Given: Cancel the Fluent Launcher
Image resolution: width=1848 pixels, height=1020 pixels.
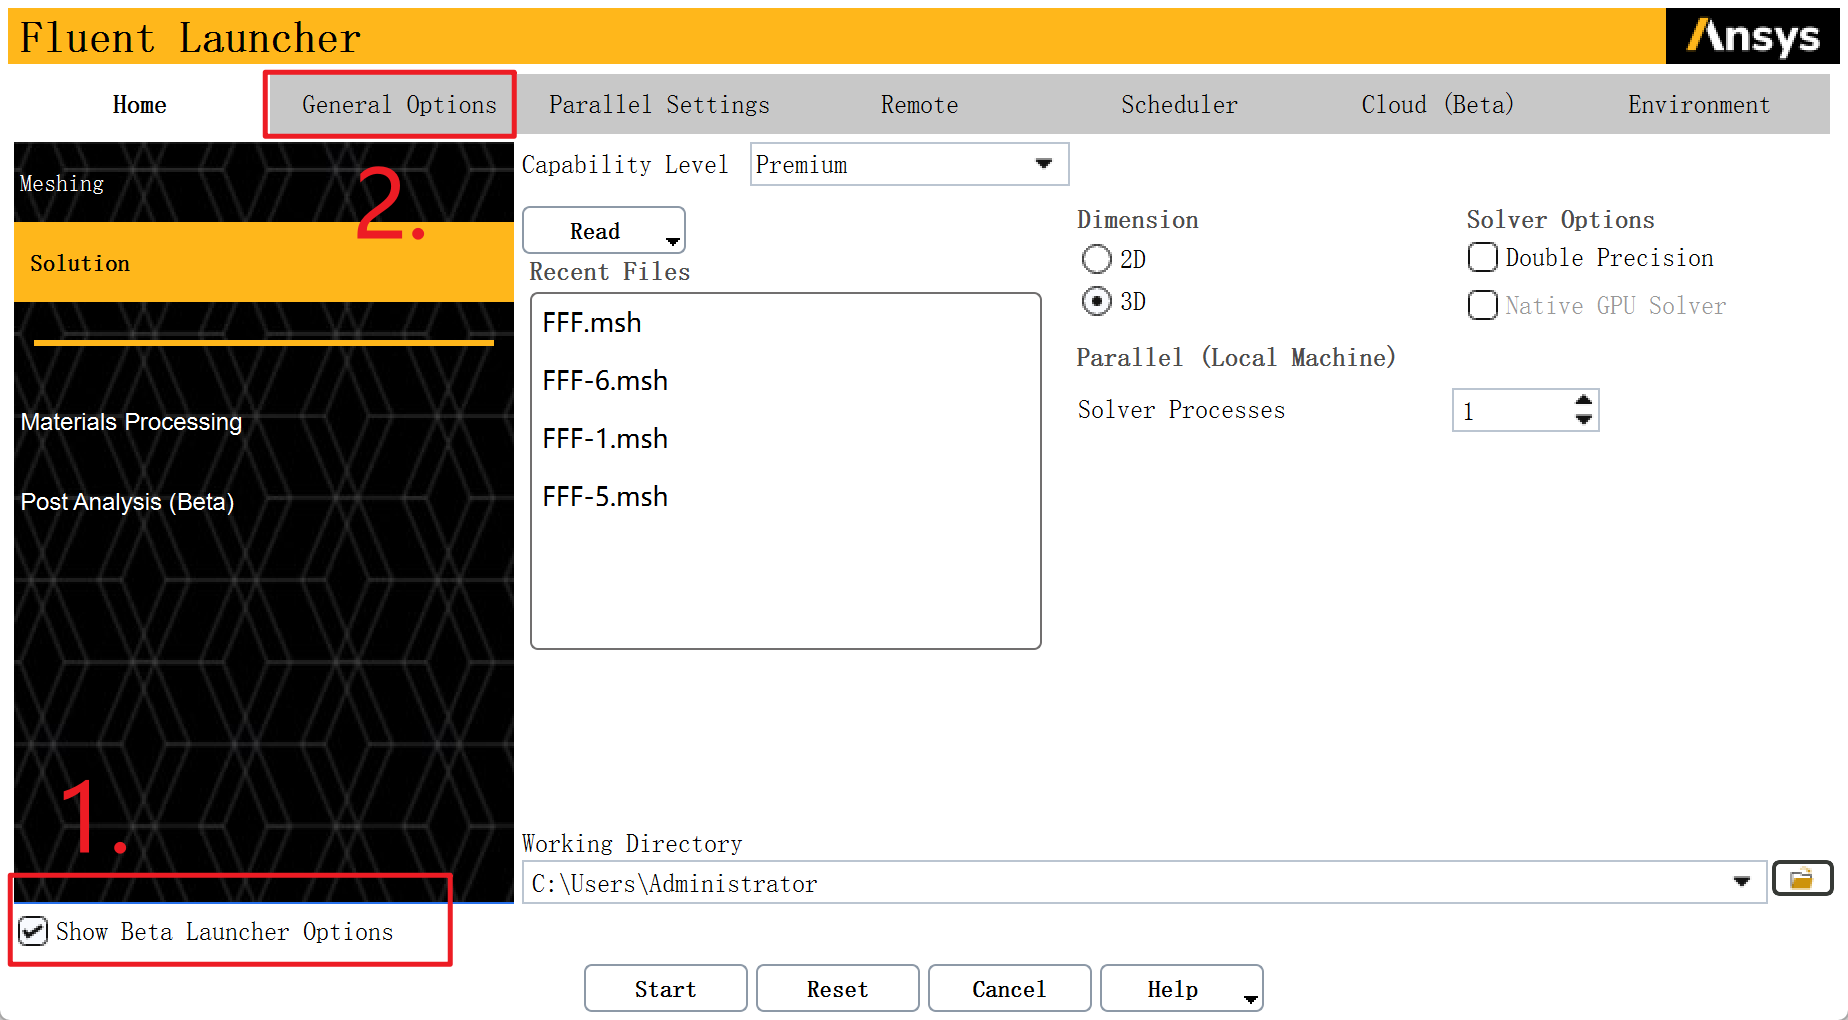Looking at the screenshot, I should click(x=1009, y=989).
